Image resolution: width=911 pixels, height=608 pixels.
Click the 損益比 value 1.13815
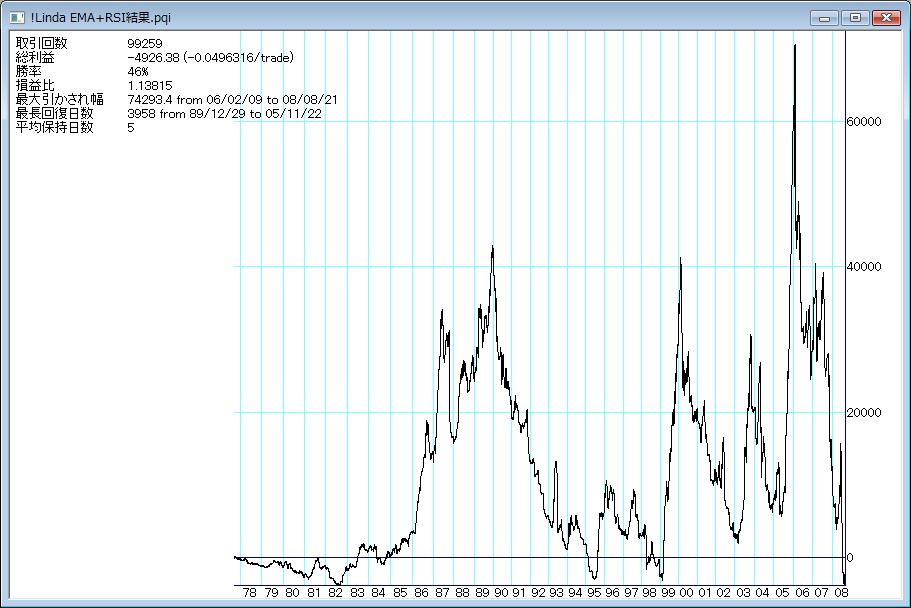click(x=150, y=86)
